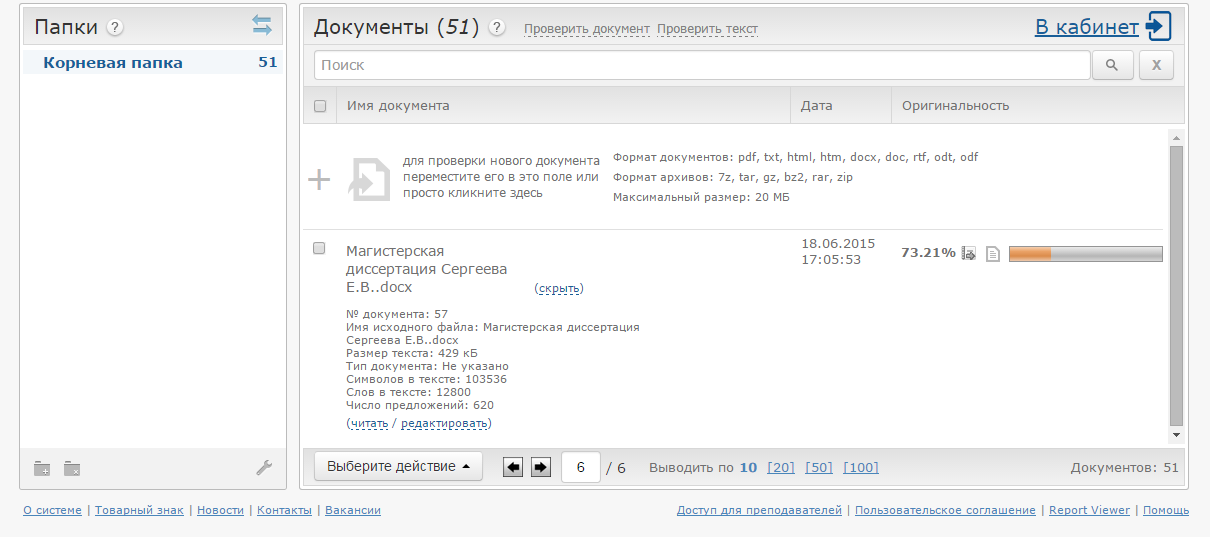This screenshot has height=537, width=1210.
Task: Click the magnifier search button
Action: (1112, 65)
